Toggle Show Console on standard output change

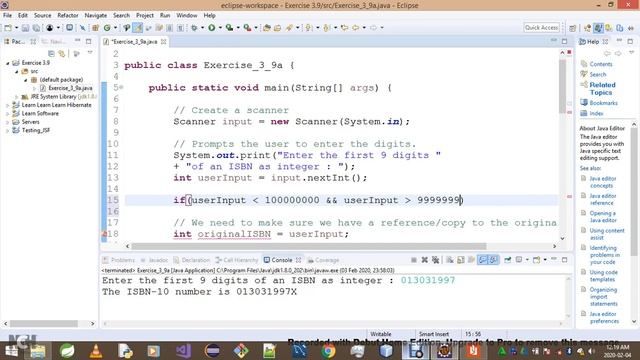[x=483, y=260]
